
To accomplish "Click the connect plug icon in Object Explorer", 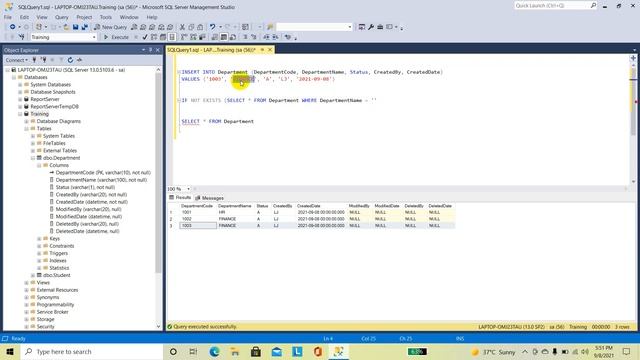I will coord(34,60).
